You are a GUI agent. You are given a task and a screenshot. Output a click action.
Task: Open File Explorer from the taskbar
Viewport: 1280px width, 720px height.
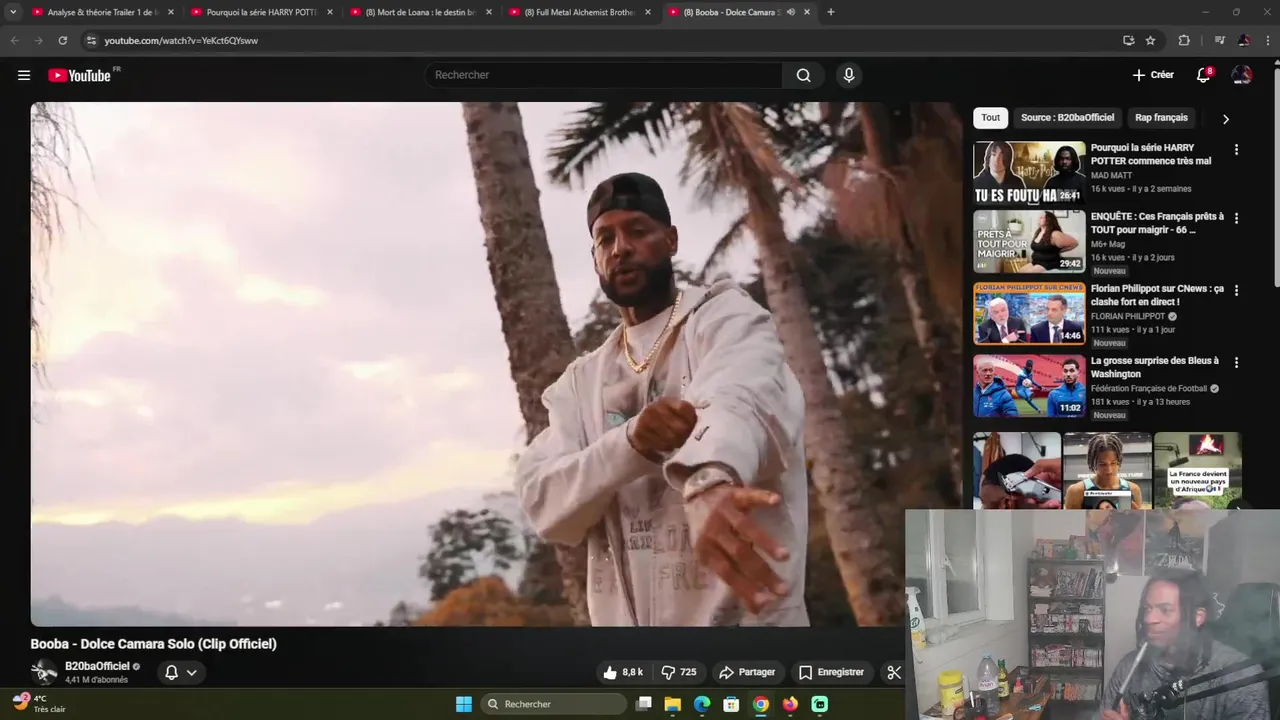click(x=673, y=704)
